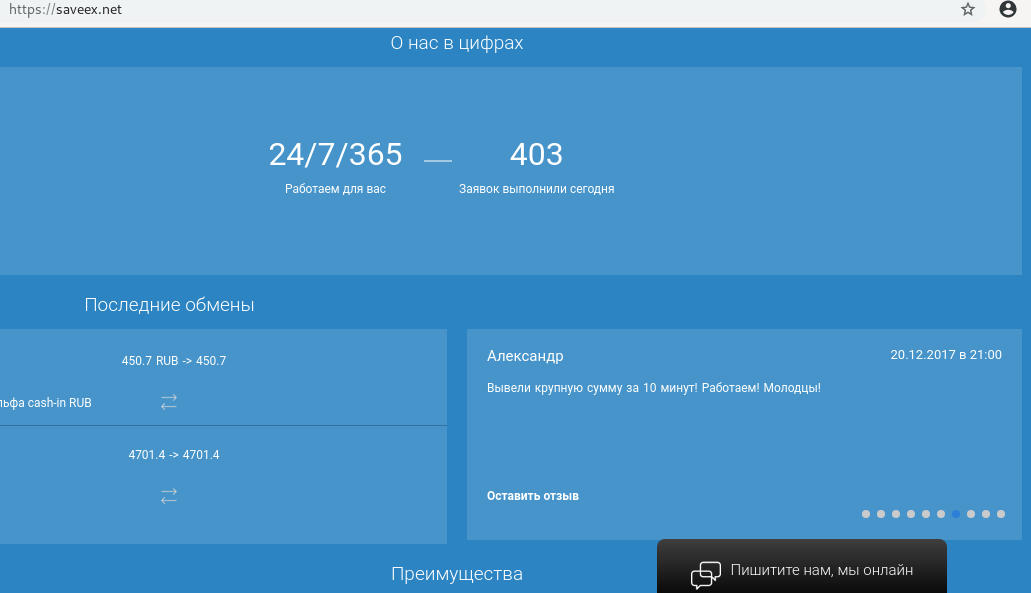Screen dimensions: 1031x593
Task: Jump to the last review carousel dot
Action: coord(1000,514)
